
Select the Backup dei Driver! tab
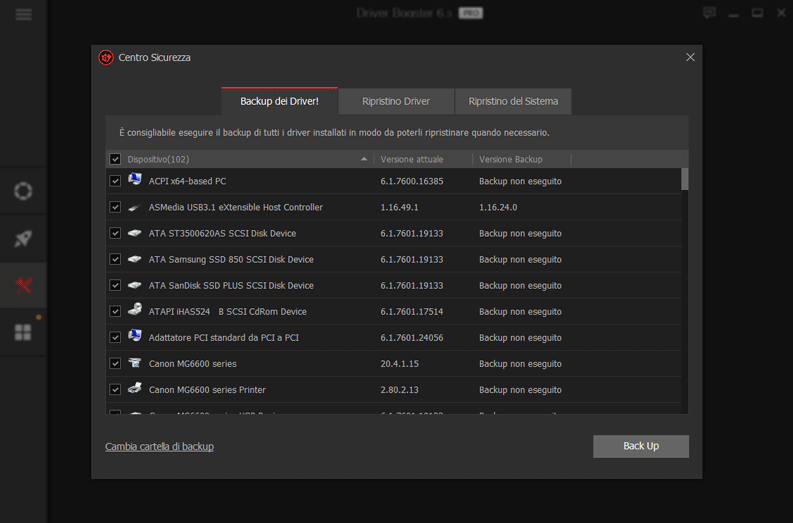279,101
